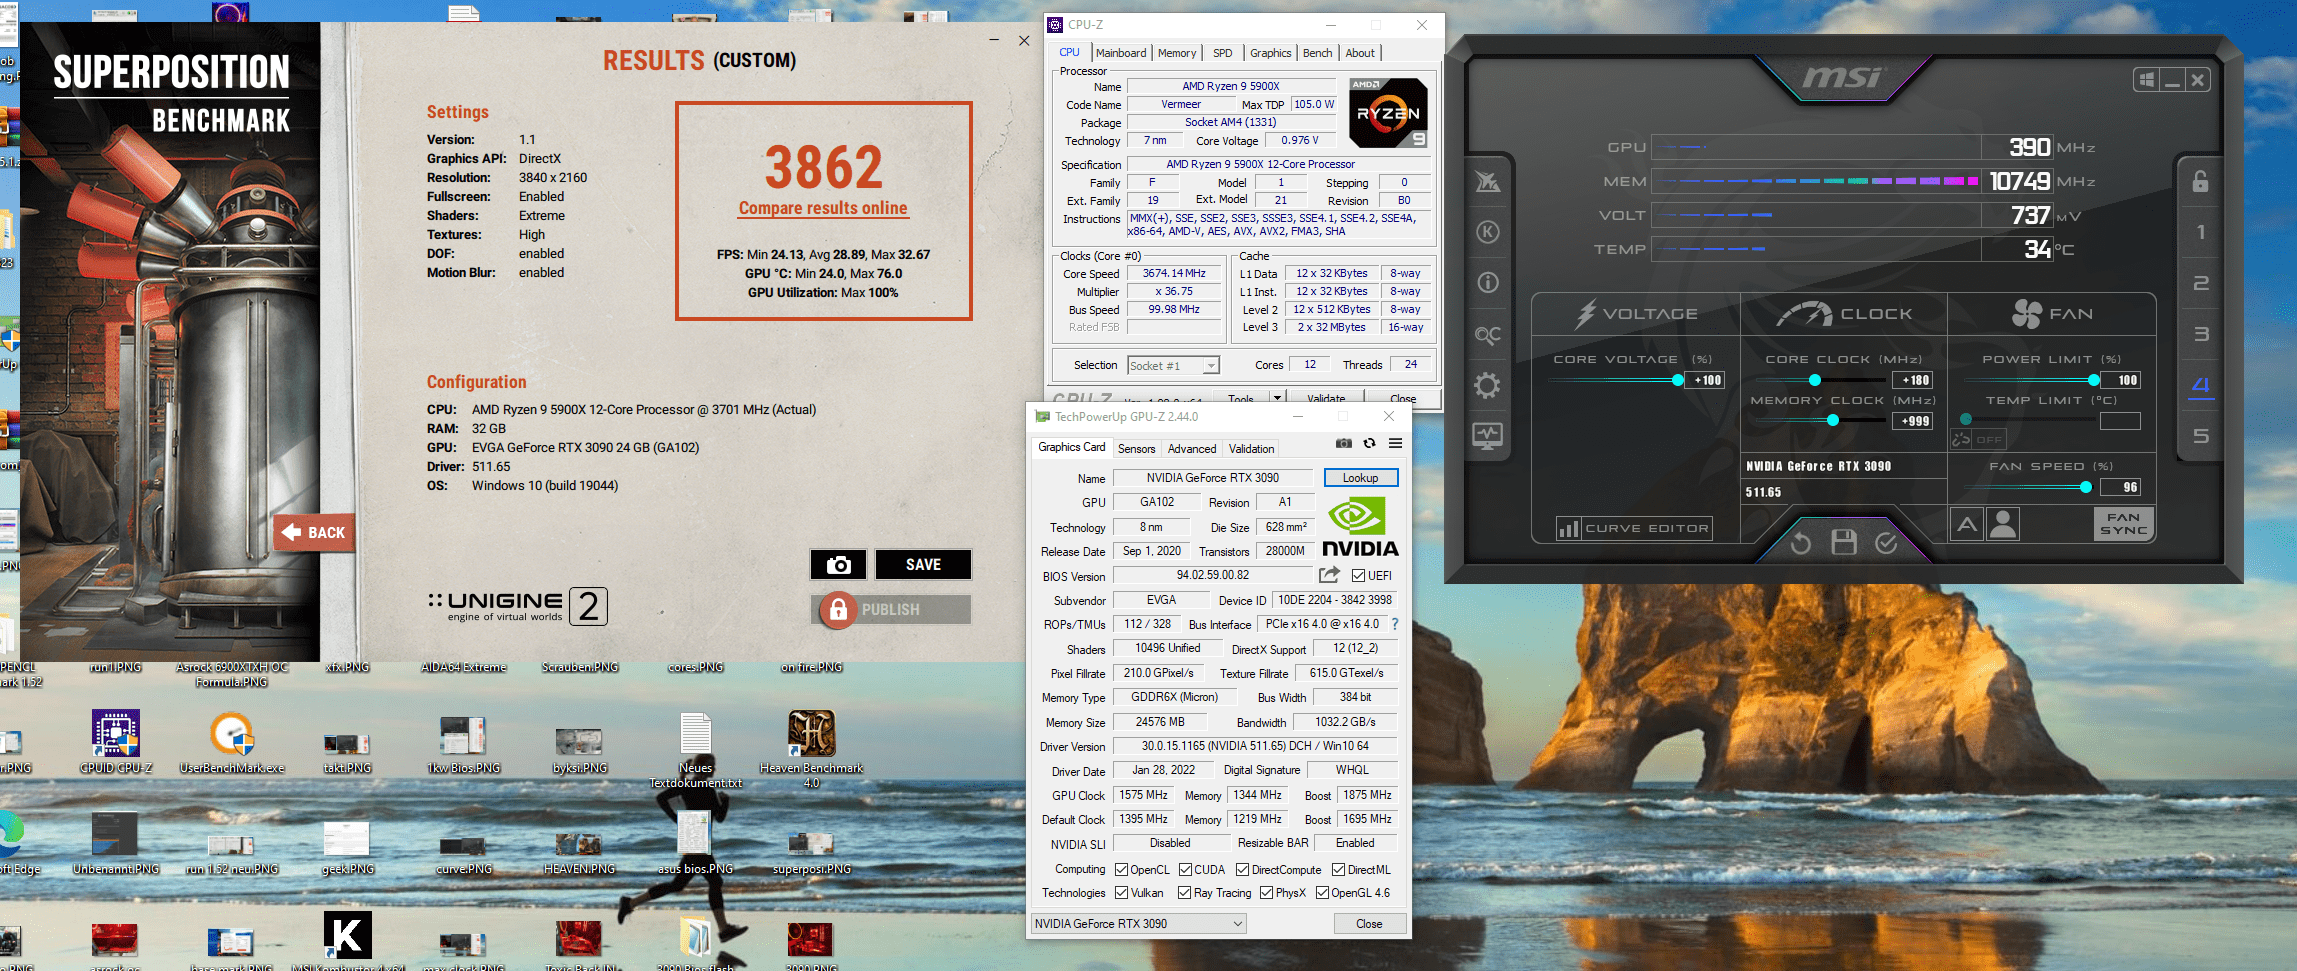Image resolution: width=2297 pixels, height=971 pixels.
Task: Open CPUID CPU-Z desktop shortcut
Action: (116, 742)
